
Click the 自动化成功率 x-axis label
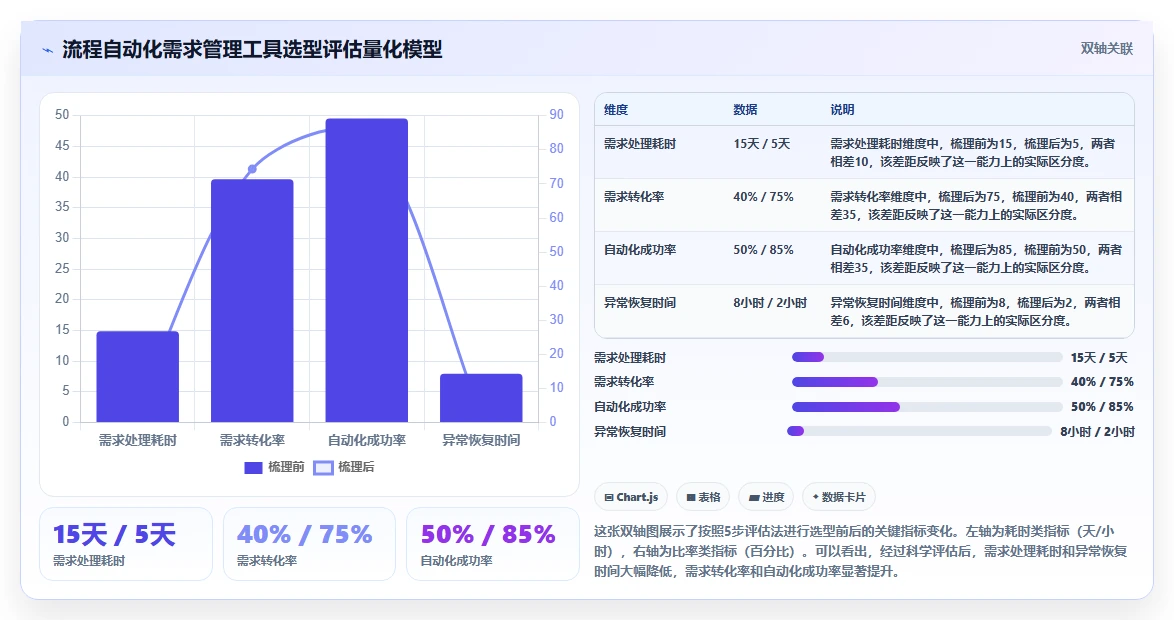pyautogui.click(x=367, y=440)
